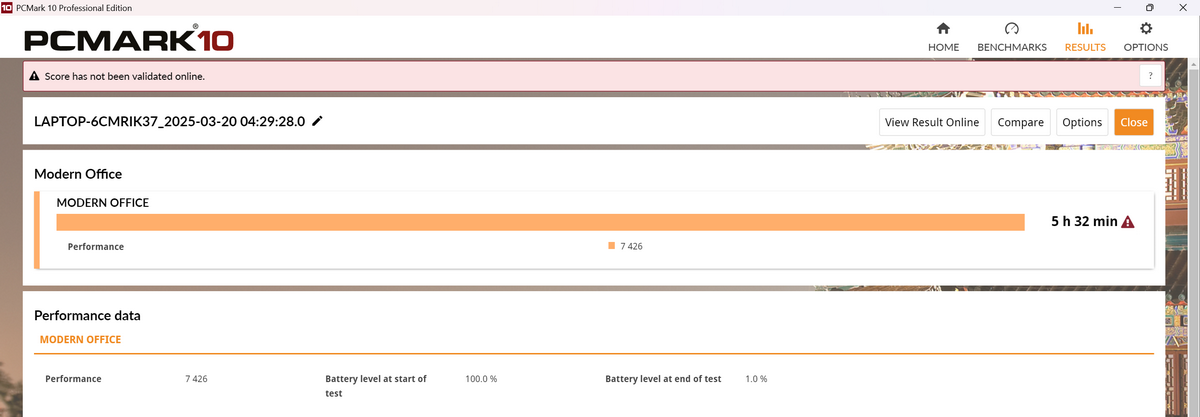Click View Result Online button
1200x417 pixels.
pyautogui.click(x=932, y=122)
